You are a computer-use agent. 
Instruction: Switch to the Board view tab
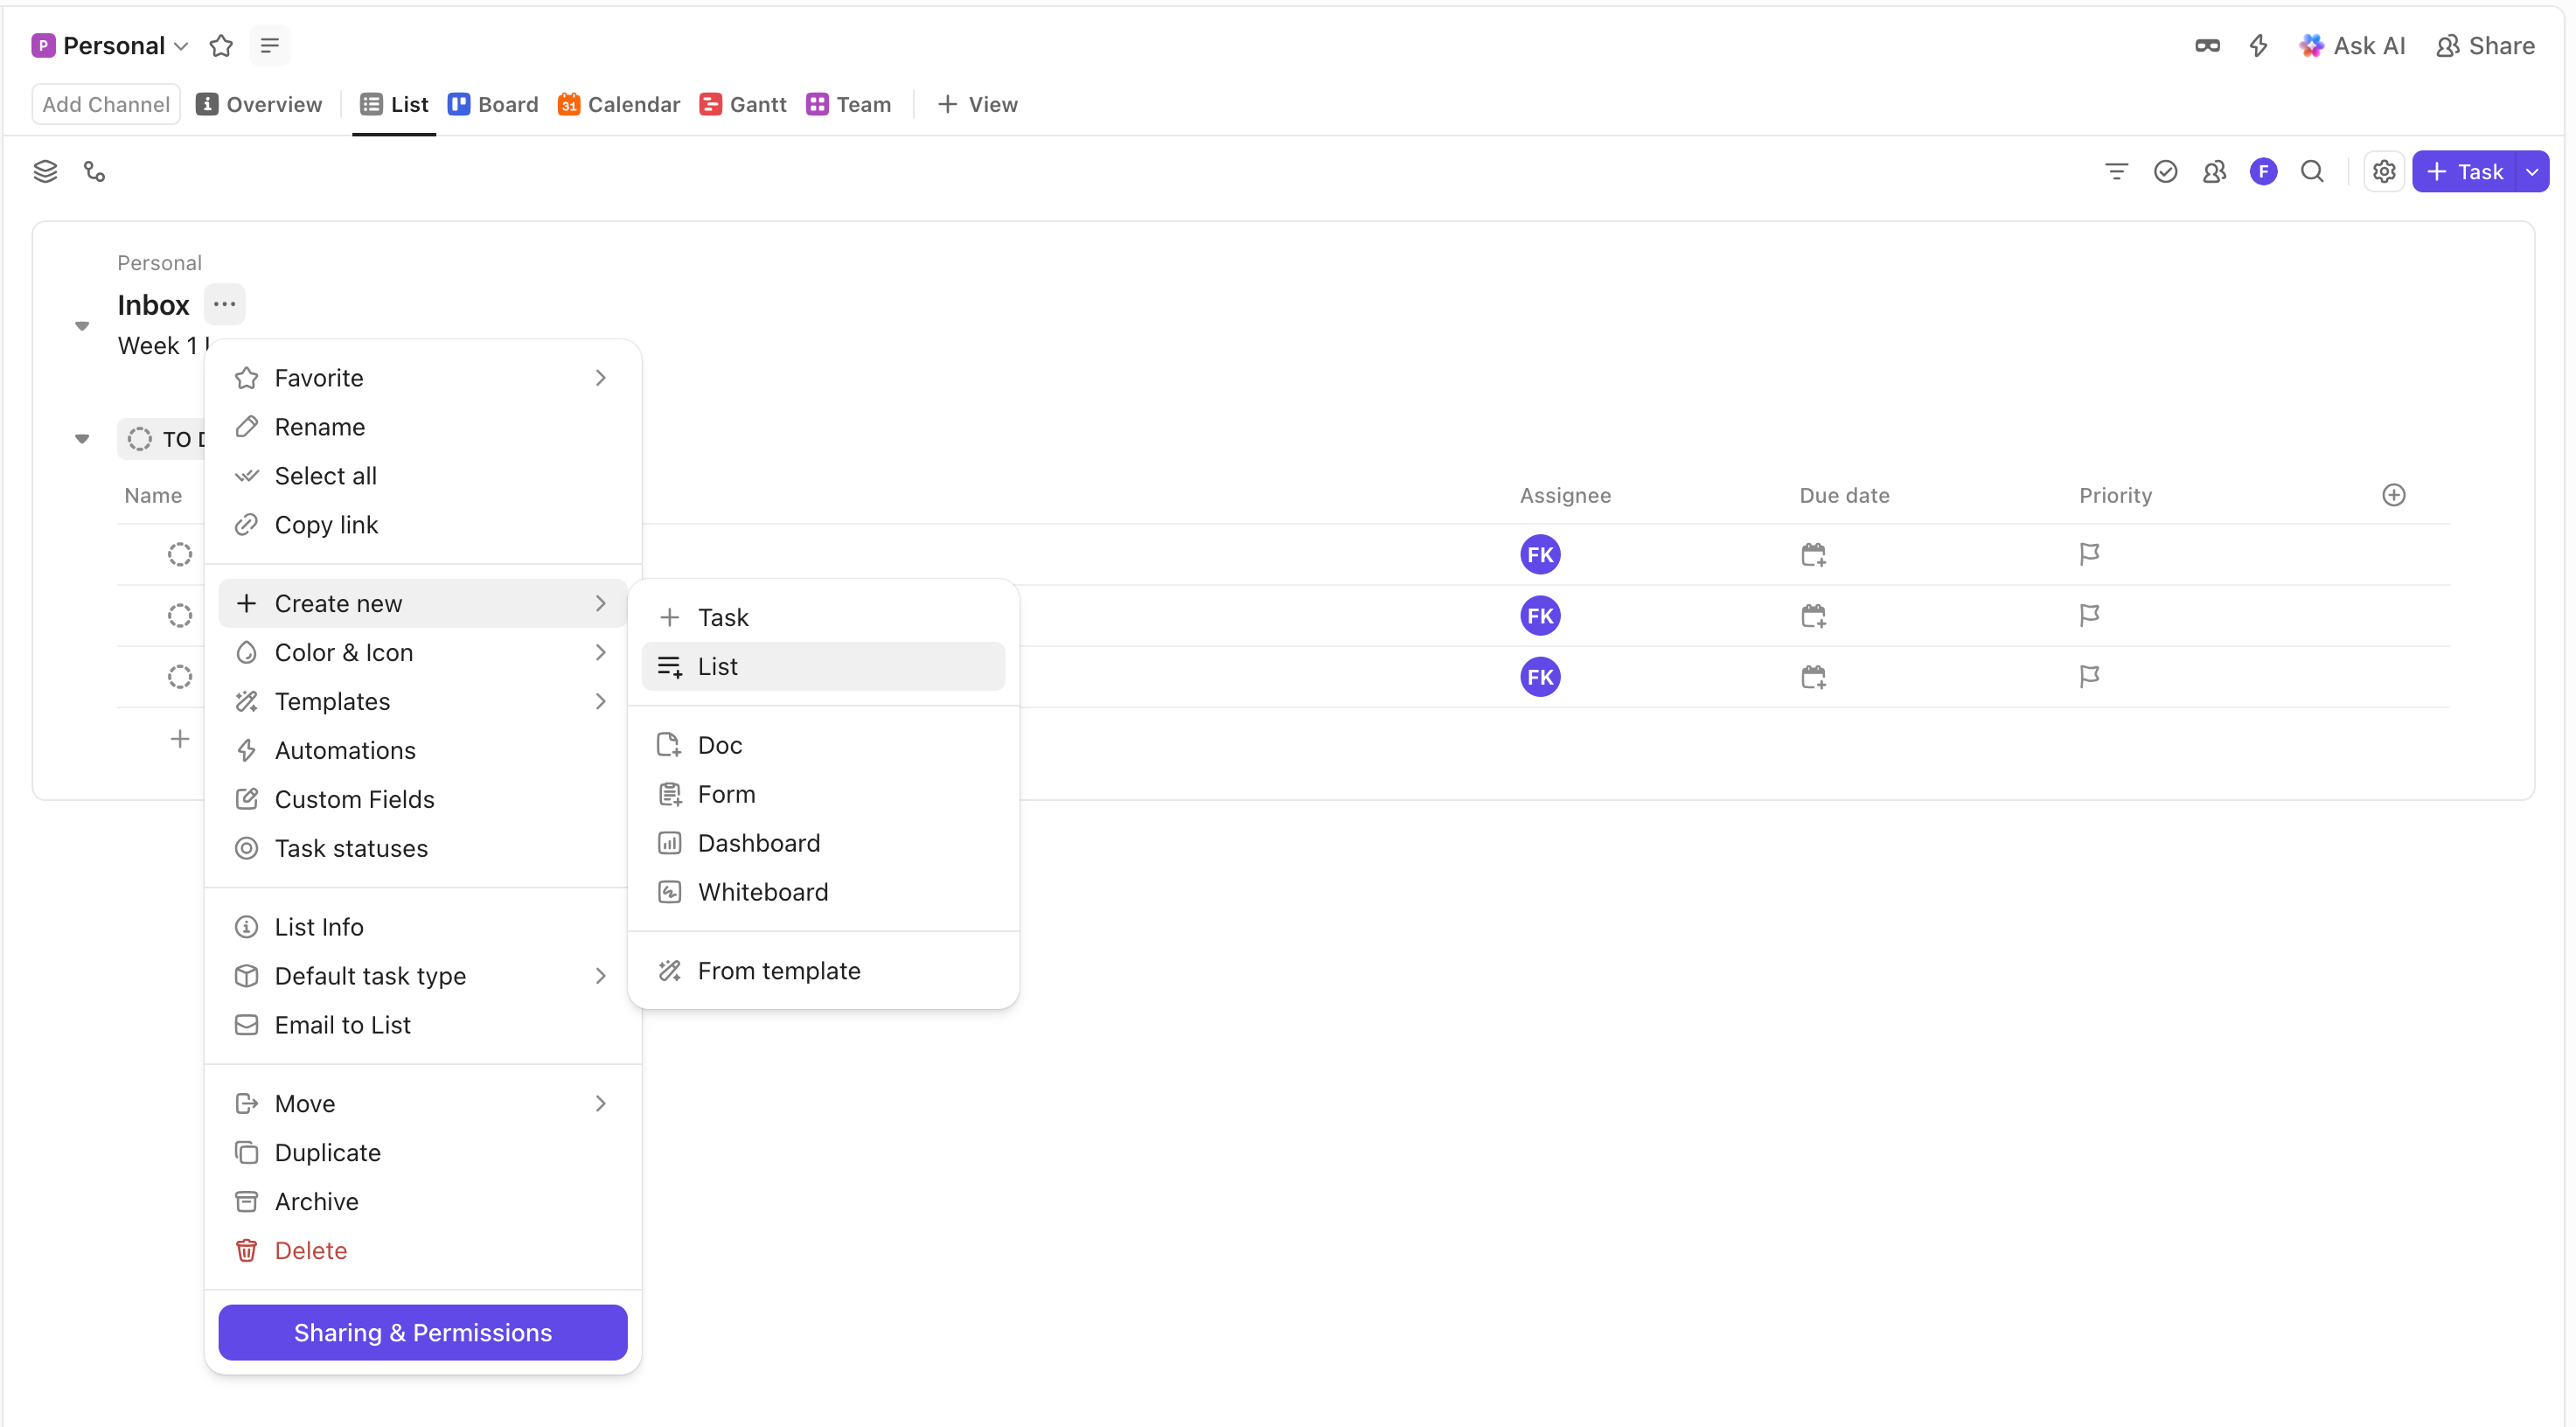click(493, 104)
